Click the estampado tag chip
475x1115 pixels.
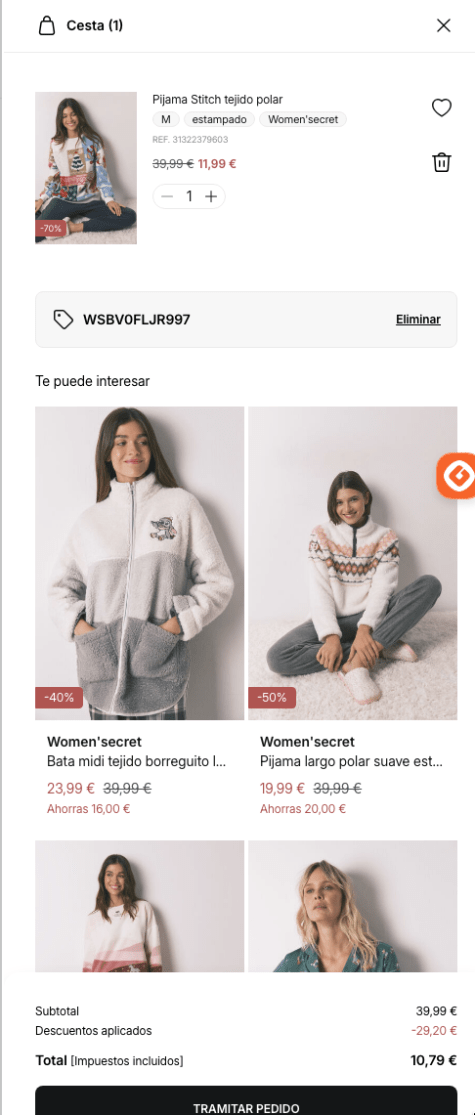pyautogui.click(x=219, y=119)
